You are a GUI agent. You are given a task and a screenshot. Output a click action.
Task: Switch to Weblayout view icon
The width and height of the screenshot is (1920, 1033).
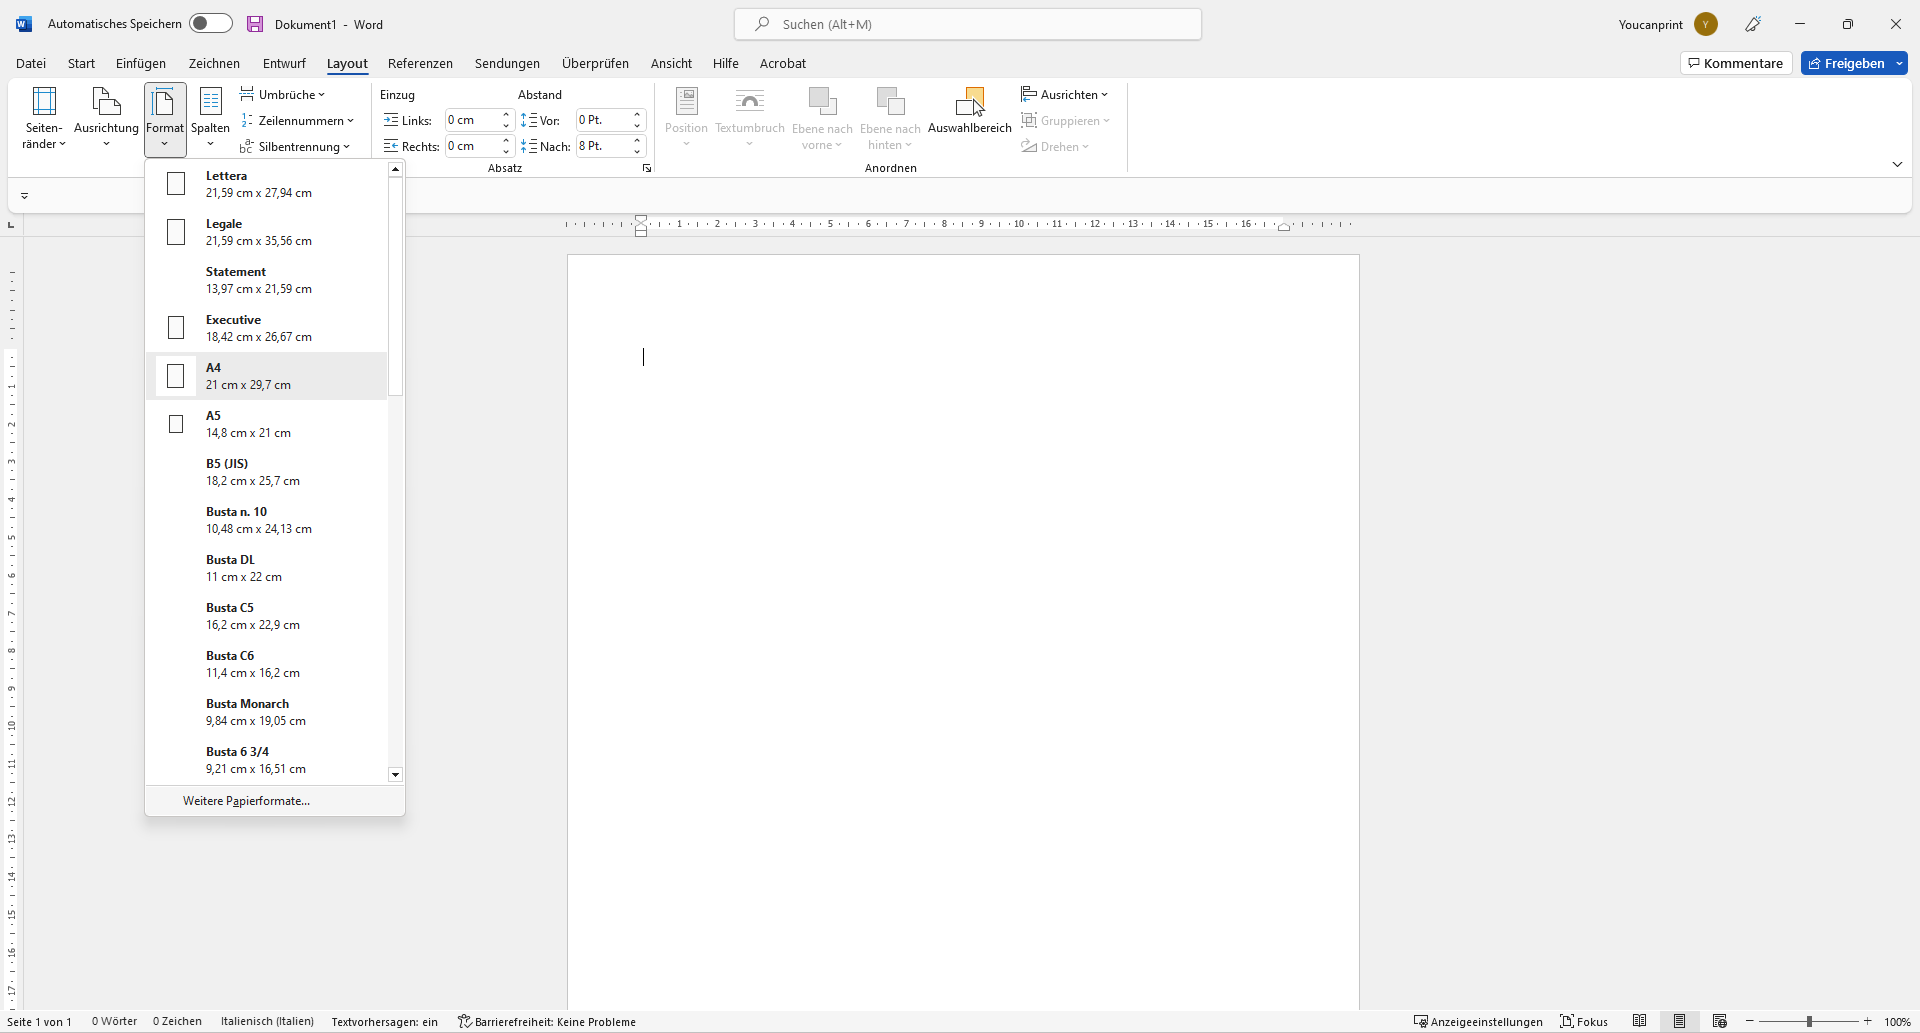[x=1720, y=1021]
